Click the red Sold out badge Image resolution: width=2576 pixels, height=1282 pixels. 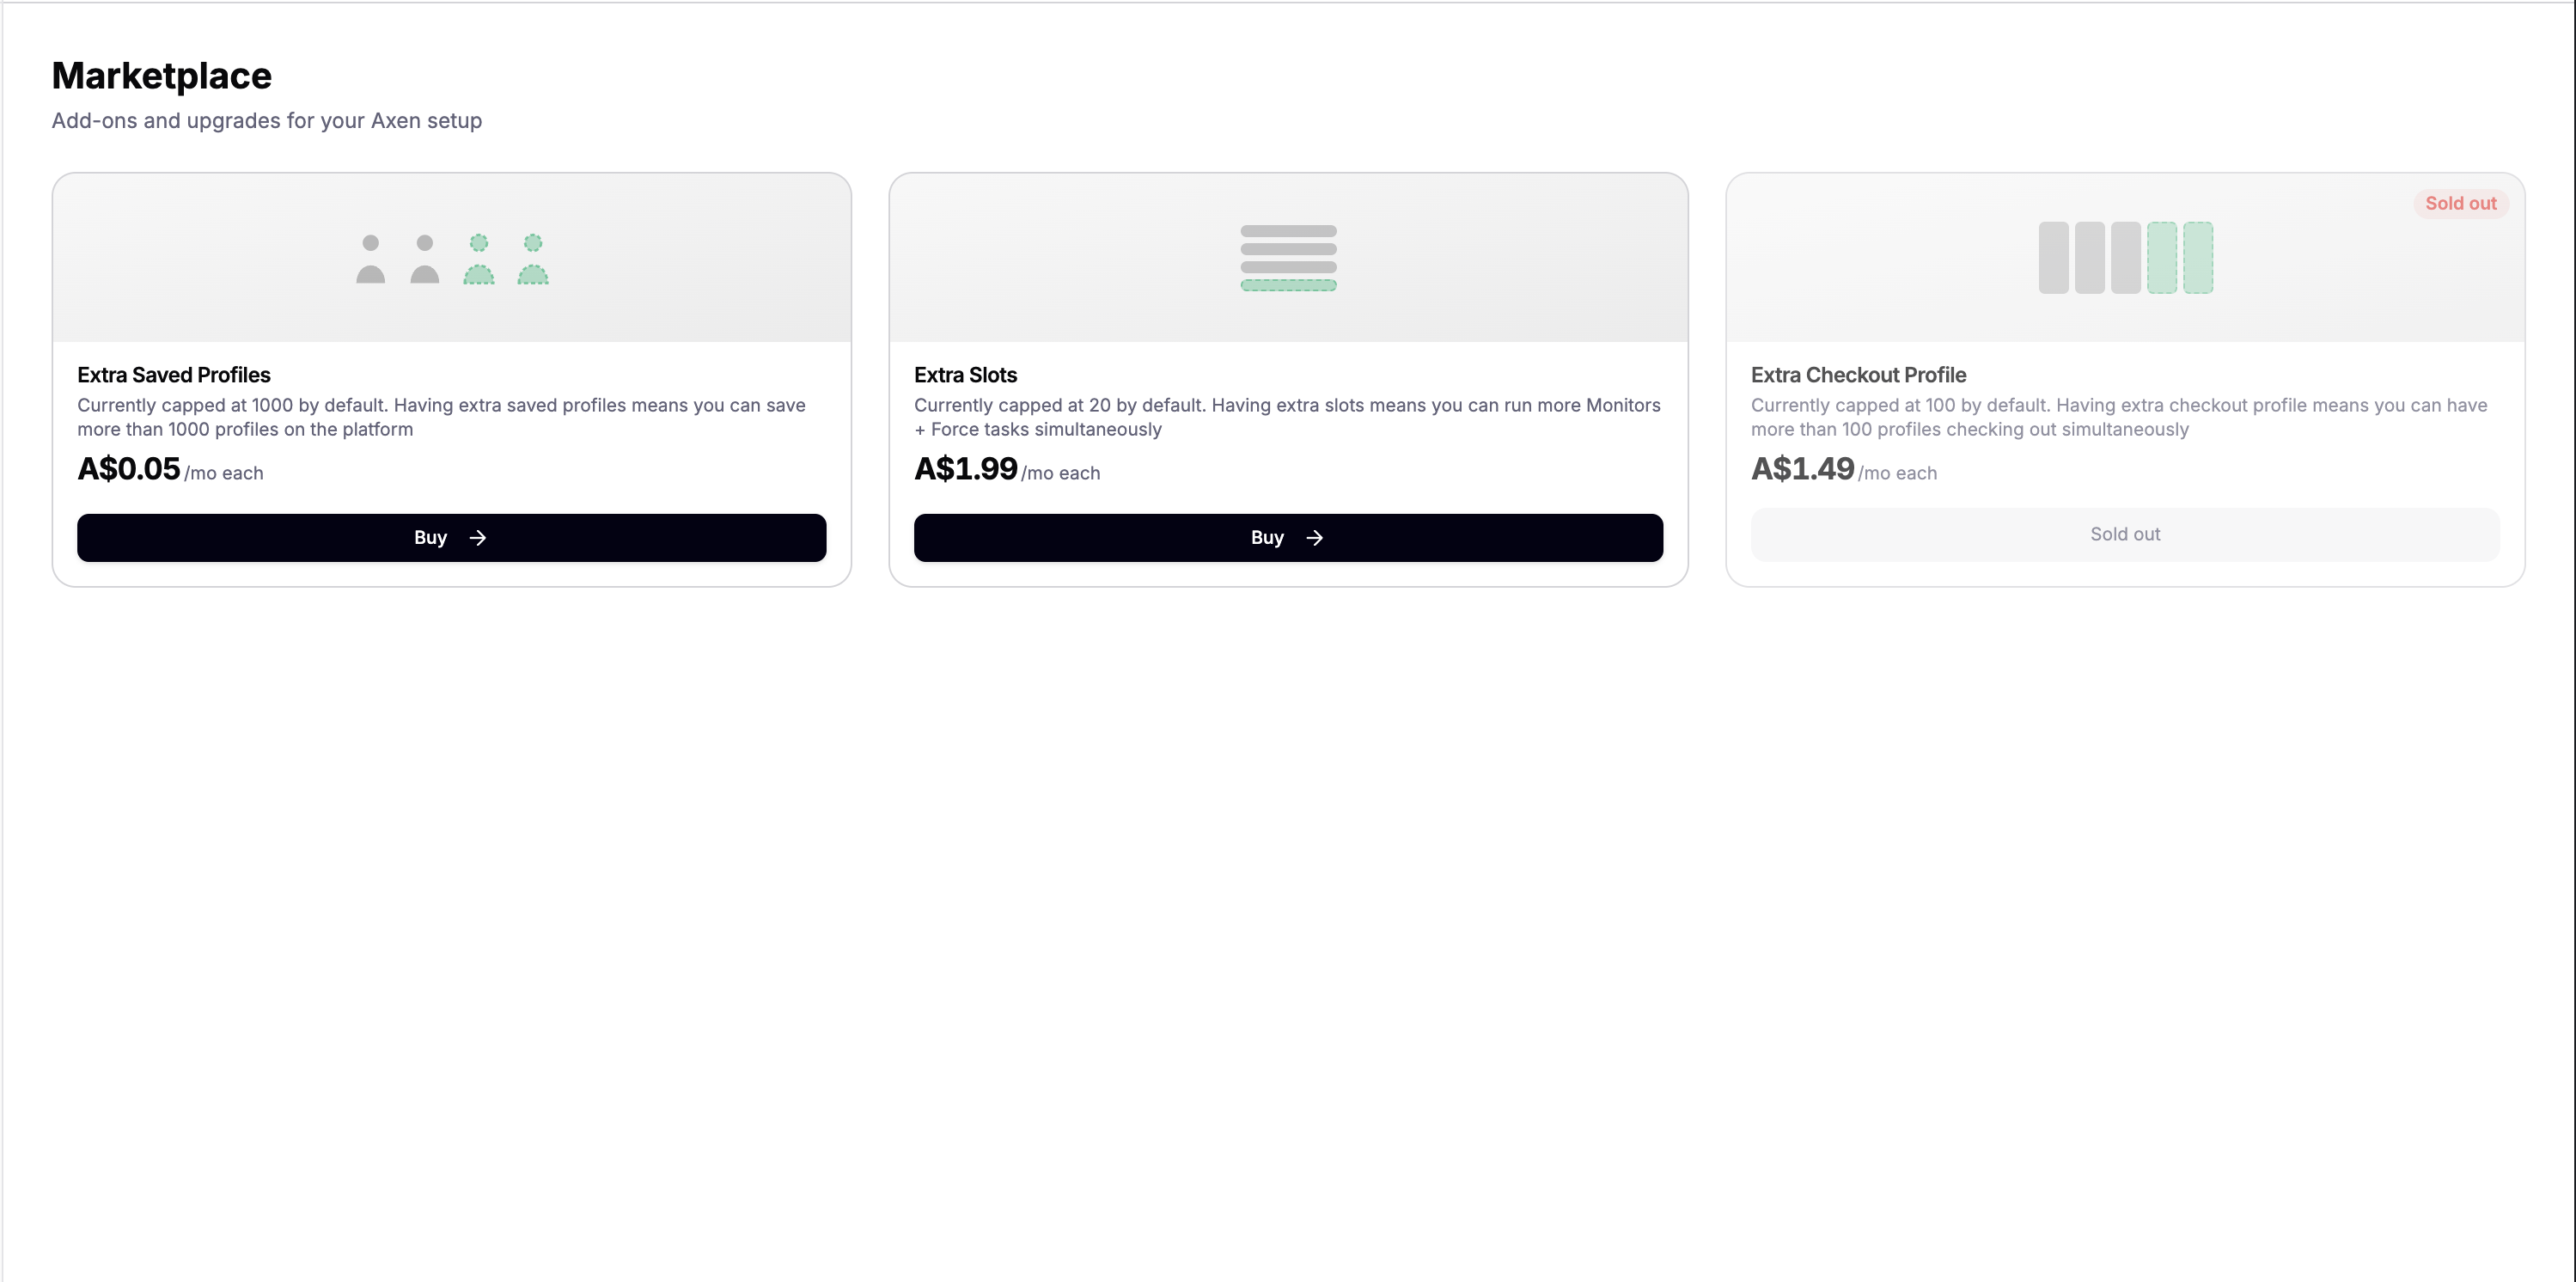tap(2460, 204)
